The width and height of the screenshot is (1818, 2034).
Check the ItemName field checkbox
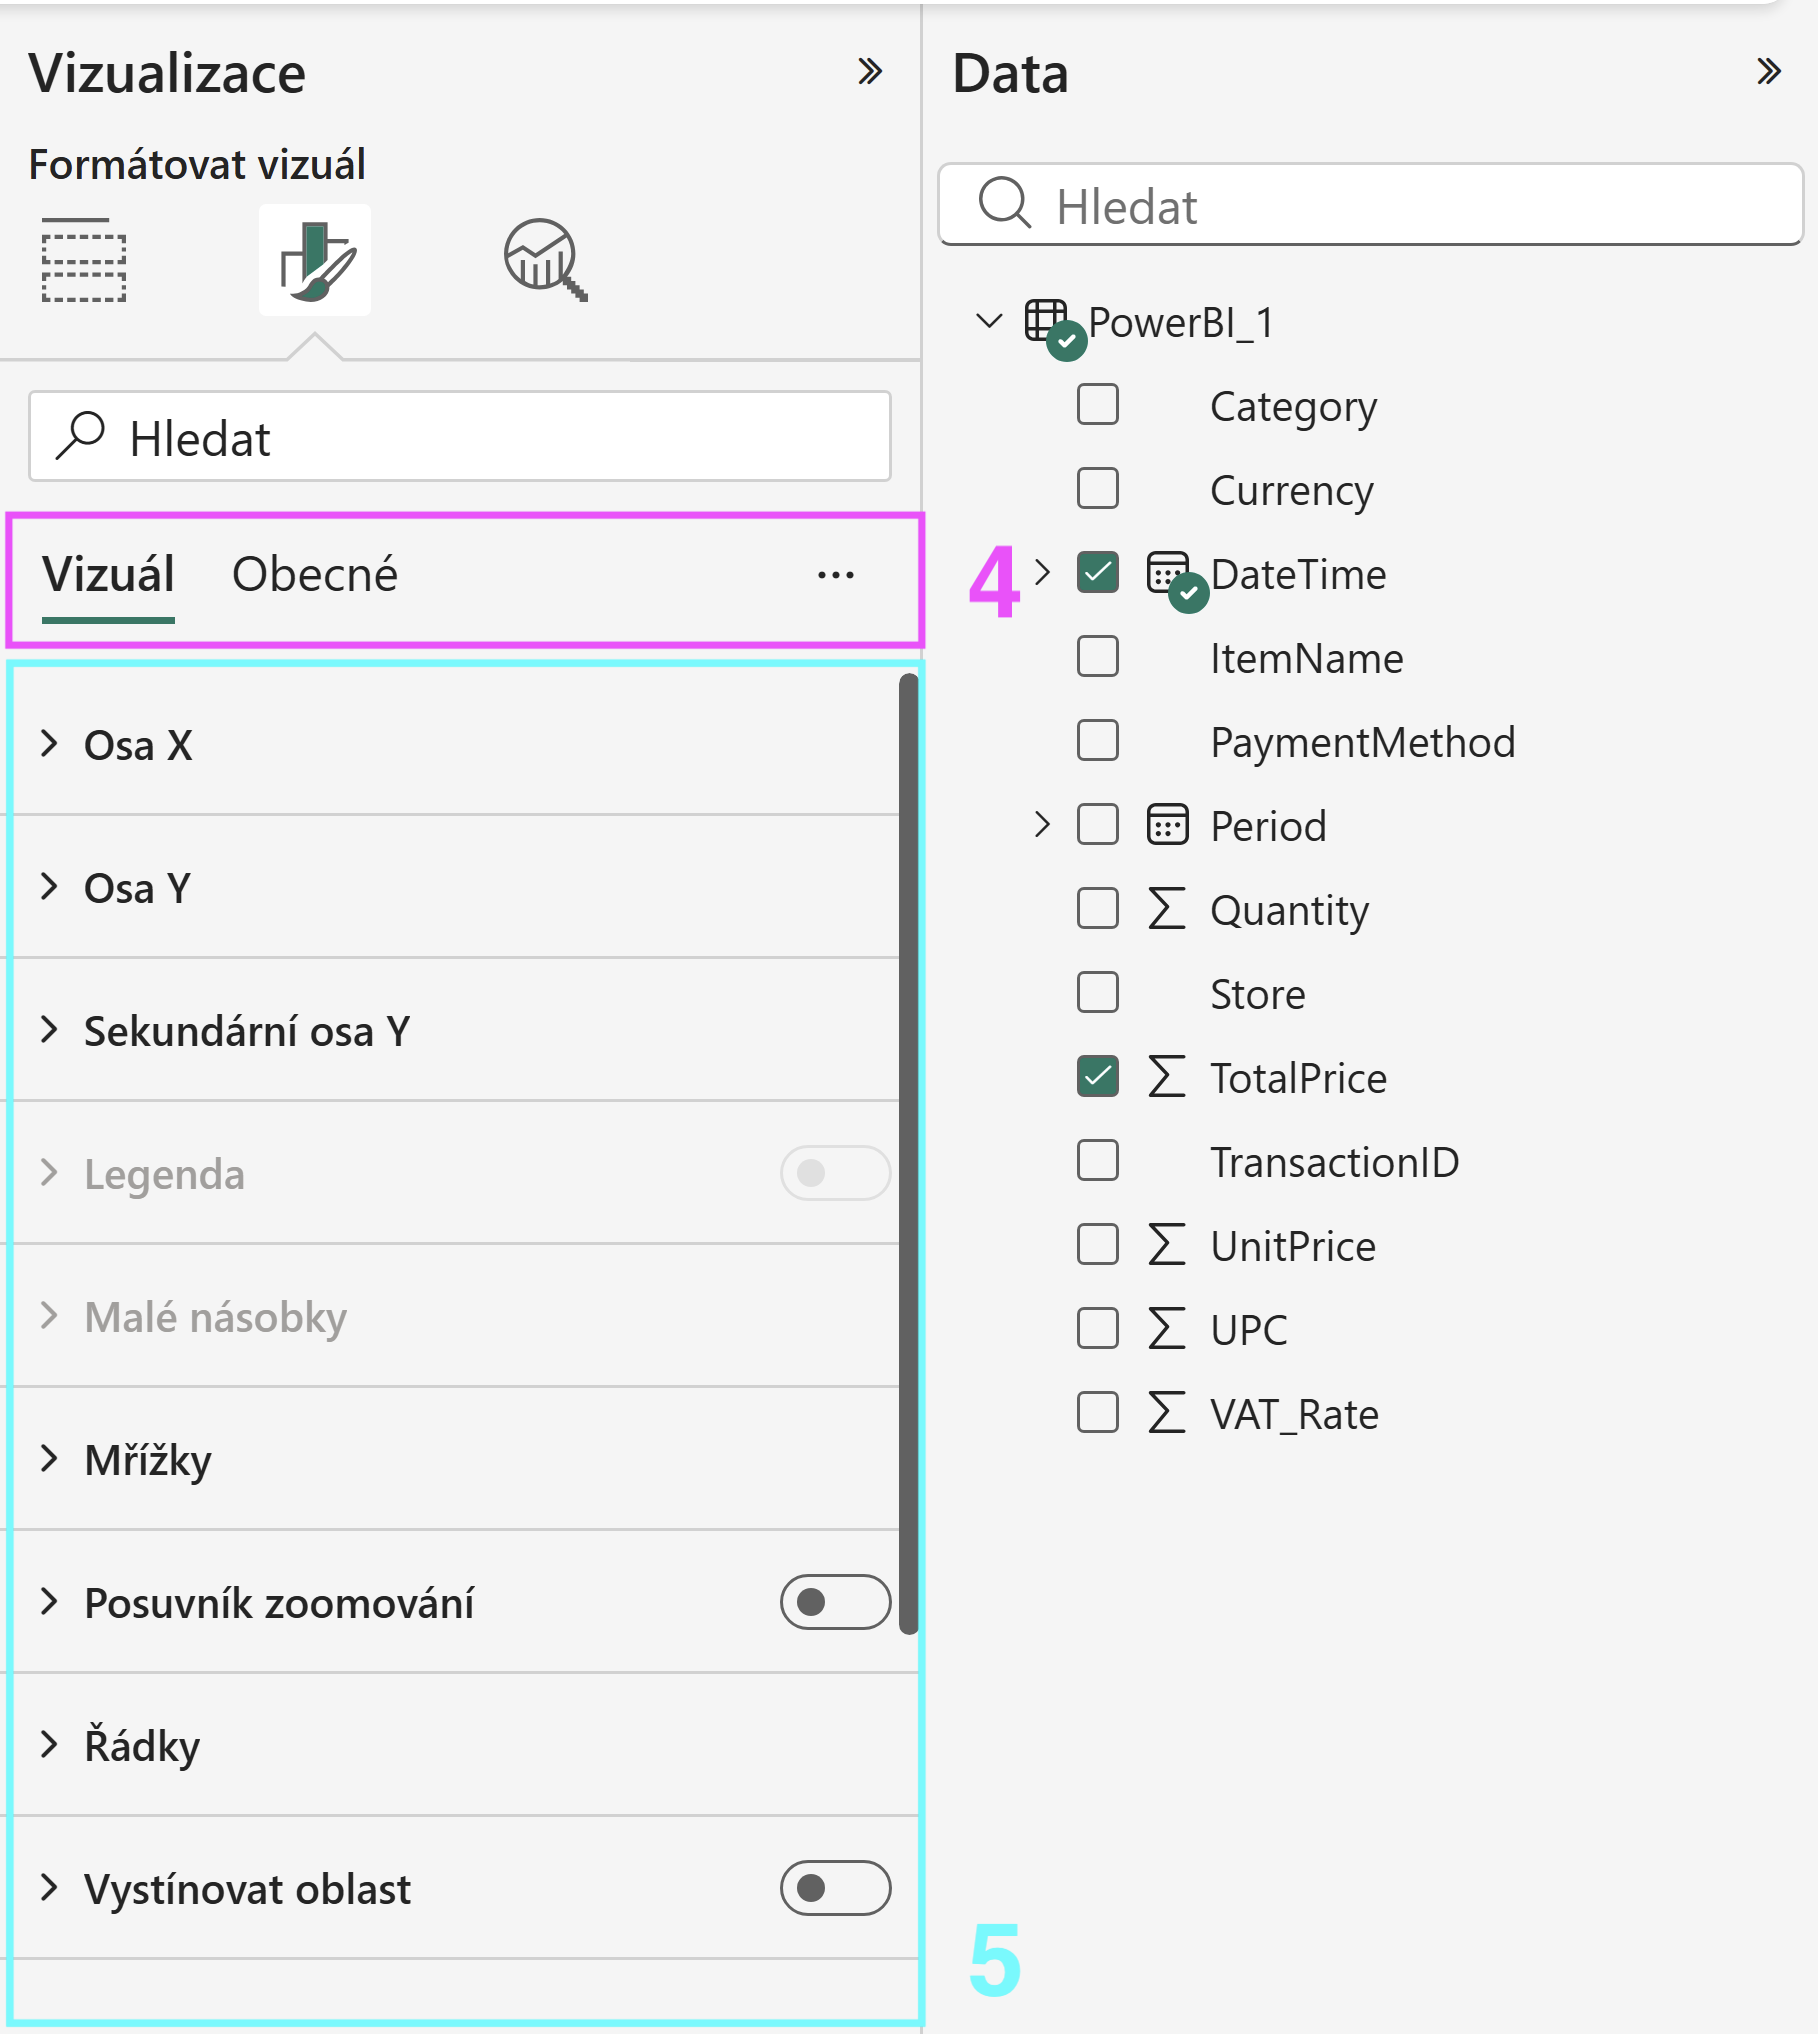pos(1098,657)
